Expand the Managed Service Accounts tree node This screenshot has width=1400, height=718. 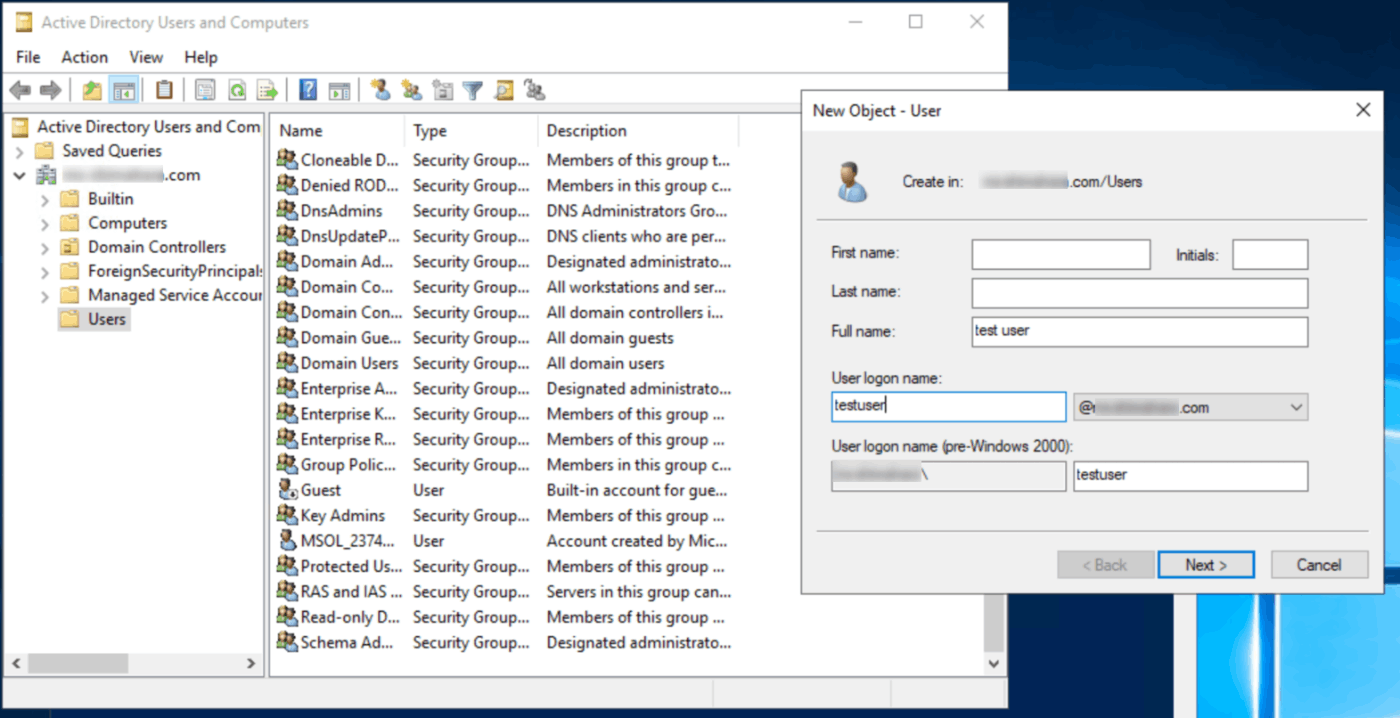tap(45, 295)
